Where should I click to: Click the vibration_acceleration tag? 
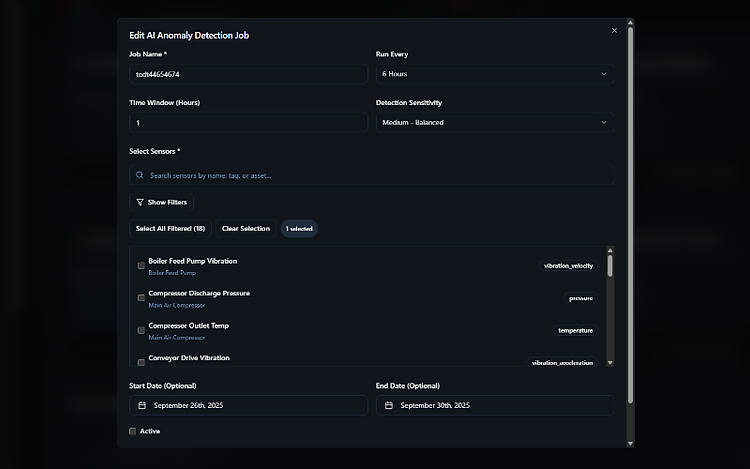tap(562, 362)
